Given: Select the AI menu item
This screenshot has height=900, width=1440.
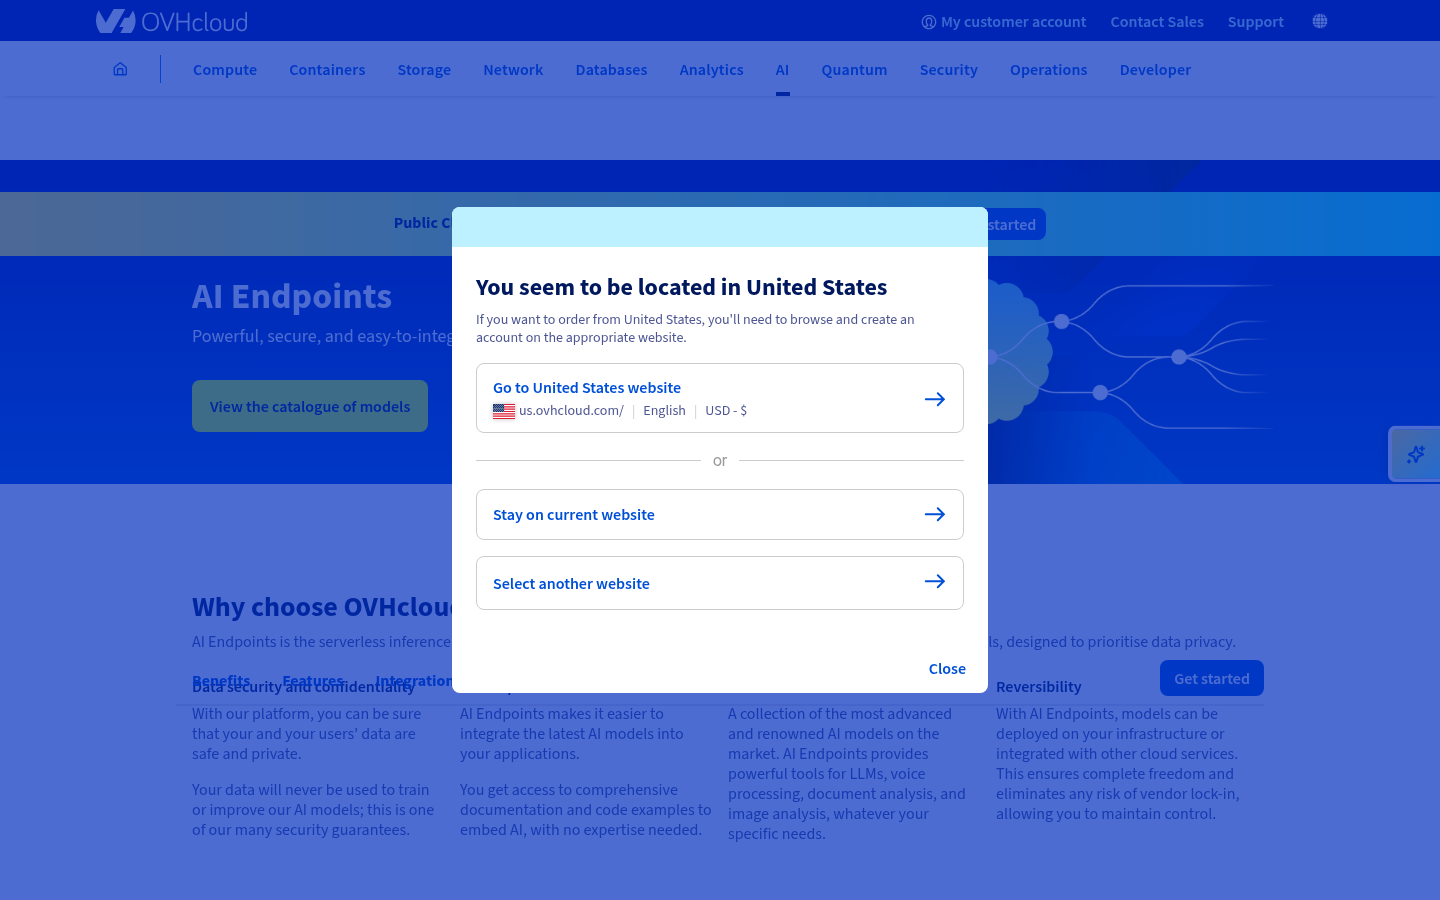Looking at the screenshot, I should click(782, 70).
